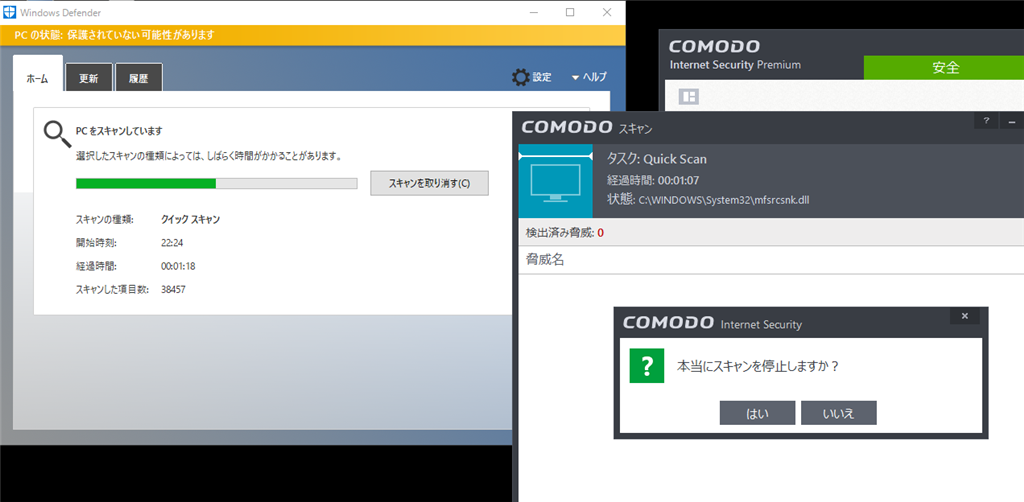Click the 脅威名 column header
This screenshot has width=1024, height=502.
pos(545,260)
